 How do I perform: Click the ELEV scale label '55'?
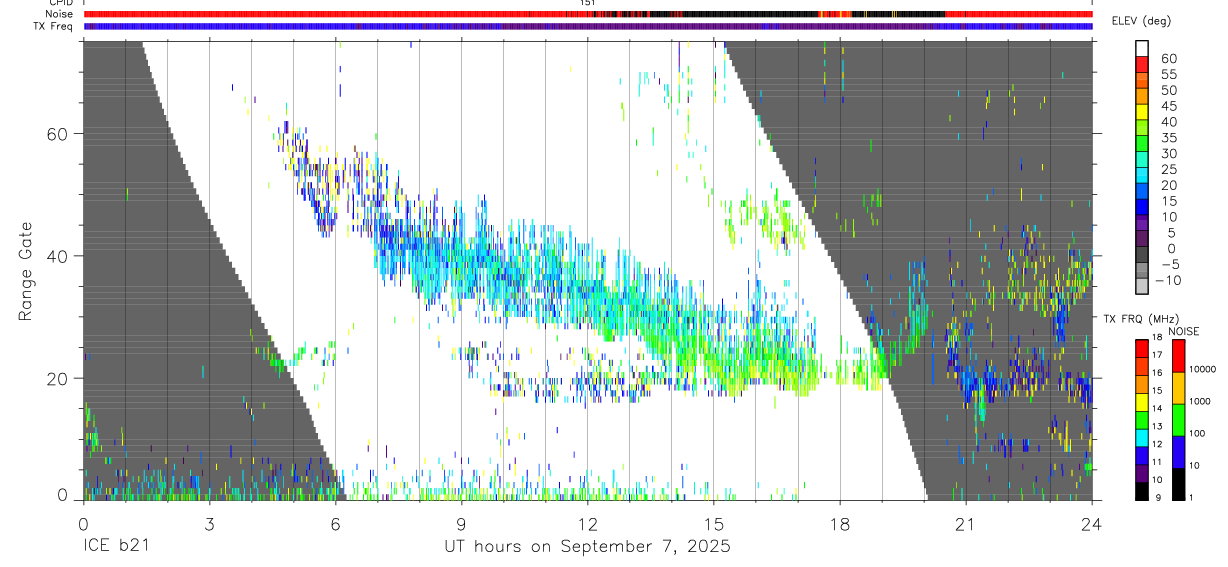(x=1167, y=74)
